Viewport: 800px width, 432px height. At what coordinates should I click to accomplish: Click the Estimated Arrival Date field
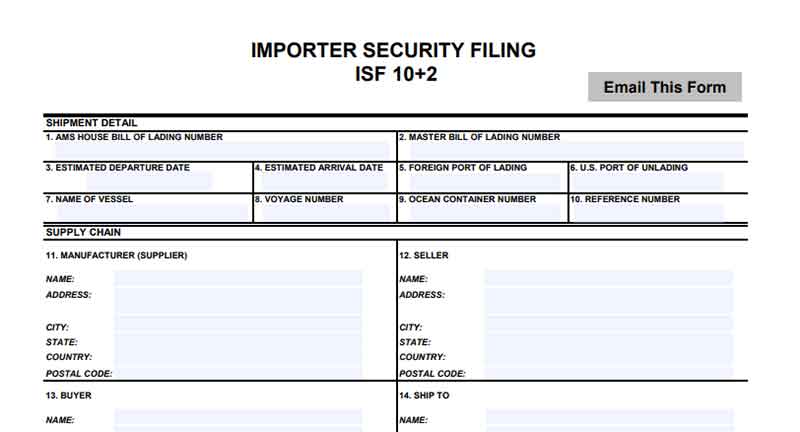(x=321, y=181)
